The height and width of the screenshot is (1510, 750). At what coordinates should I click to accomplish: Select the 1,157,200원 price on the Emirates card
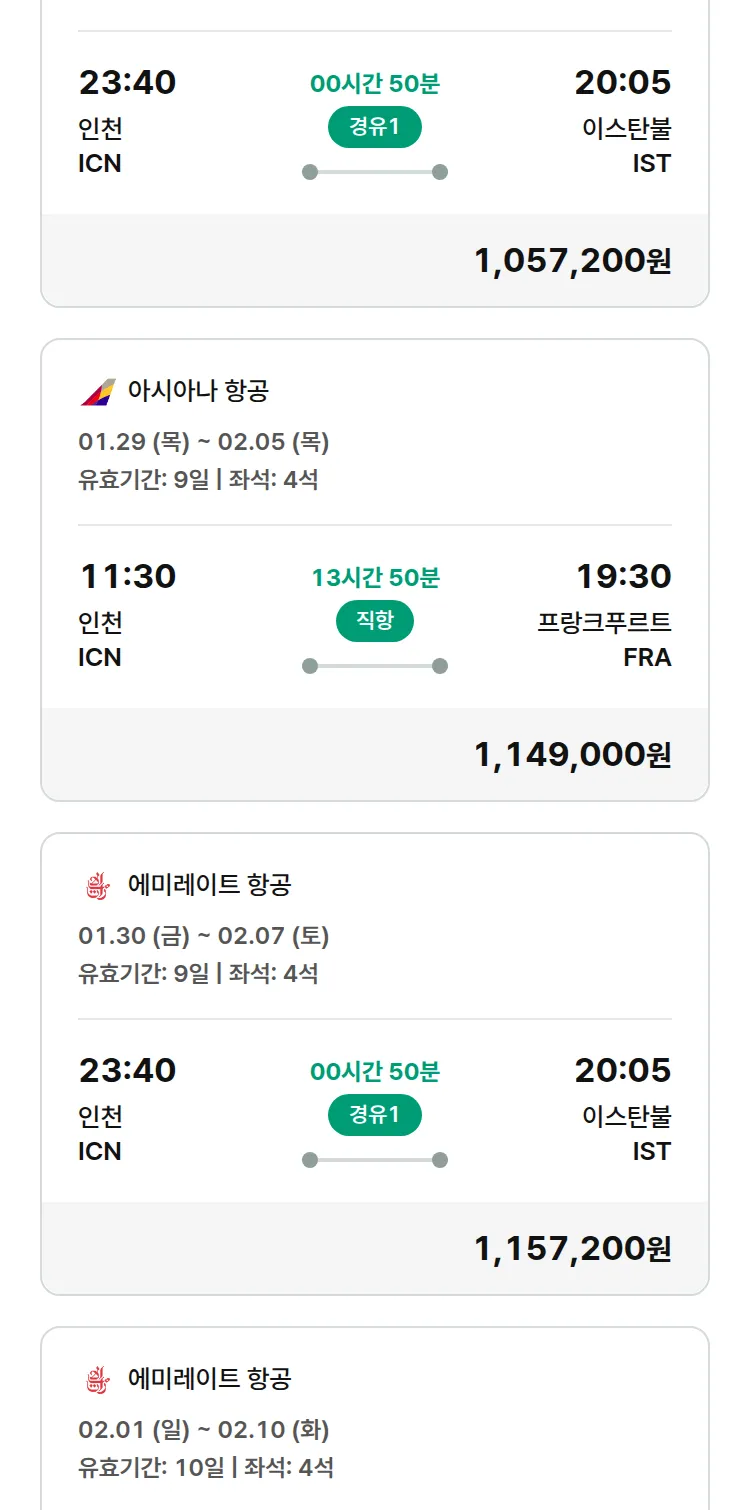[x=572, y=1249]
